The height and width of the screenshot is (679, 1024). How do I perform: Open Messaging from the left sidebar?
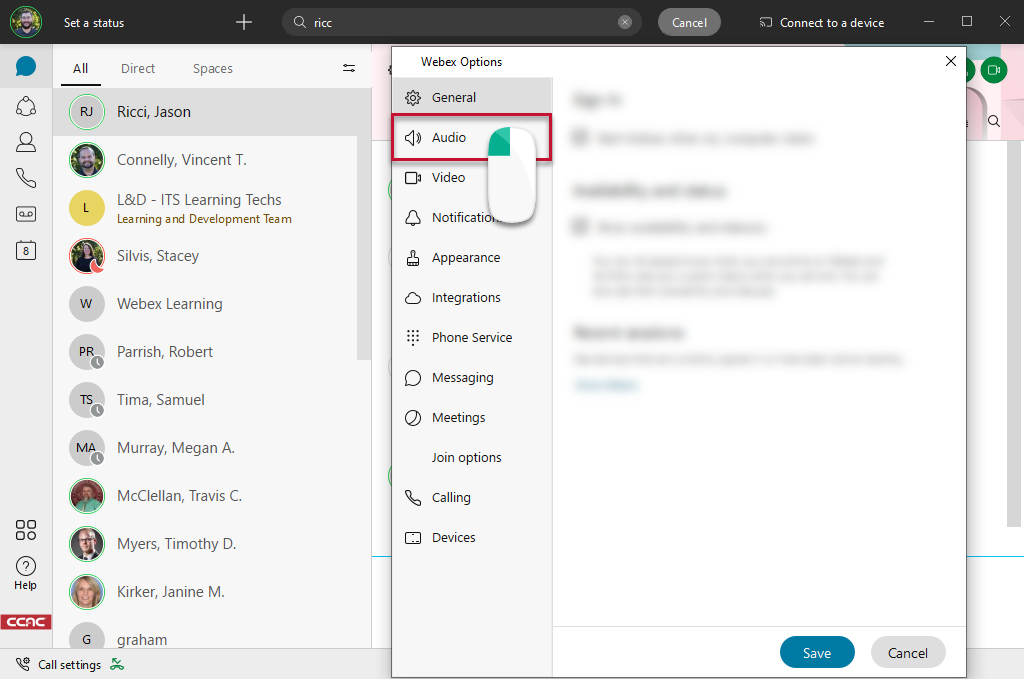point(26,66)
